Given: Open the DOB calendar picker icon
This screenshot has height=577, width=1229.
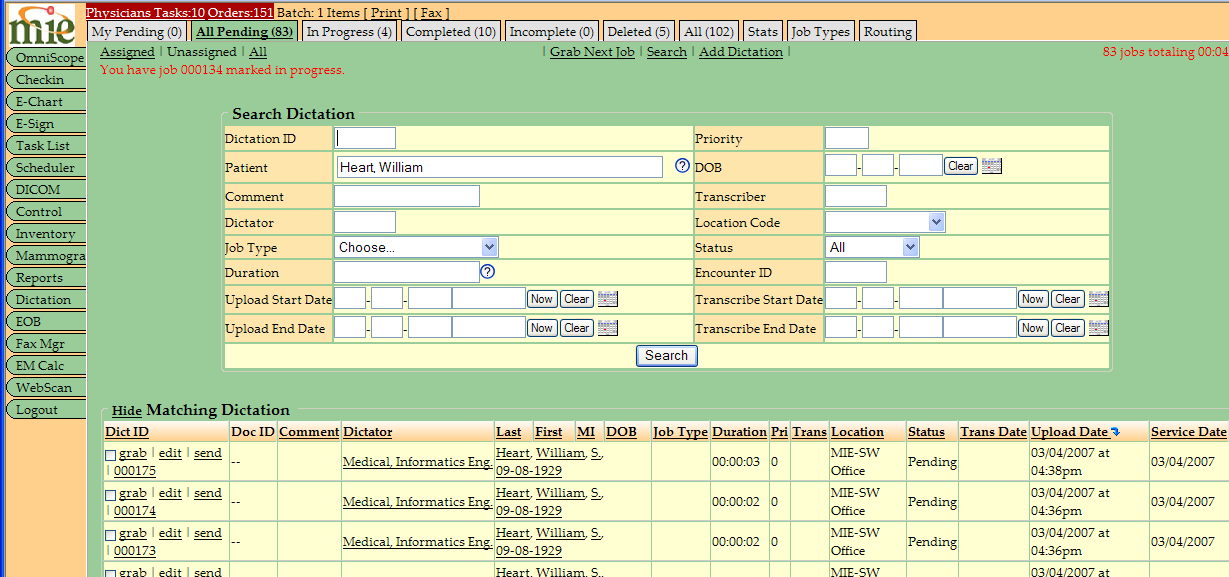Looking at the screenshot, I should 991,166.
